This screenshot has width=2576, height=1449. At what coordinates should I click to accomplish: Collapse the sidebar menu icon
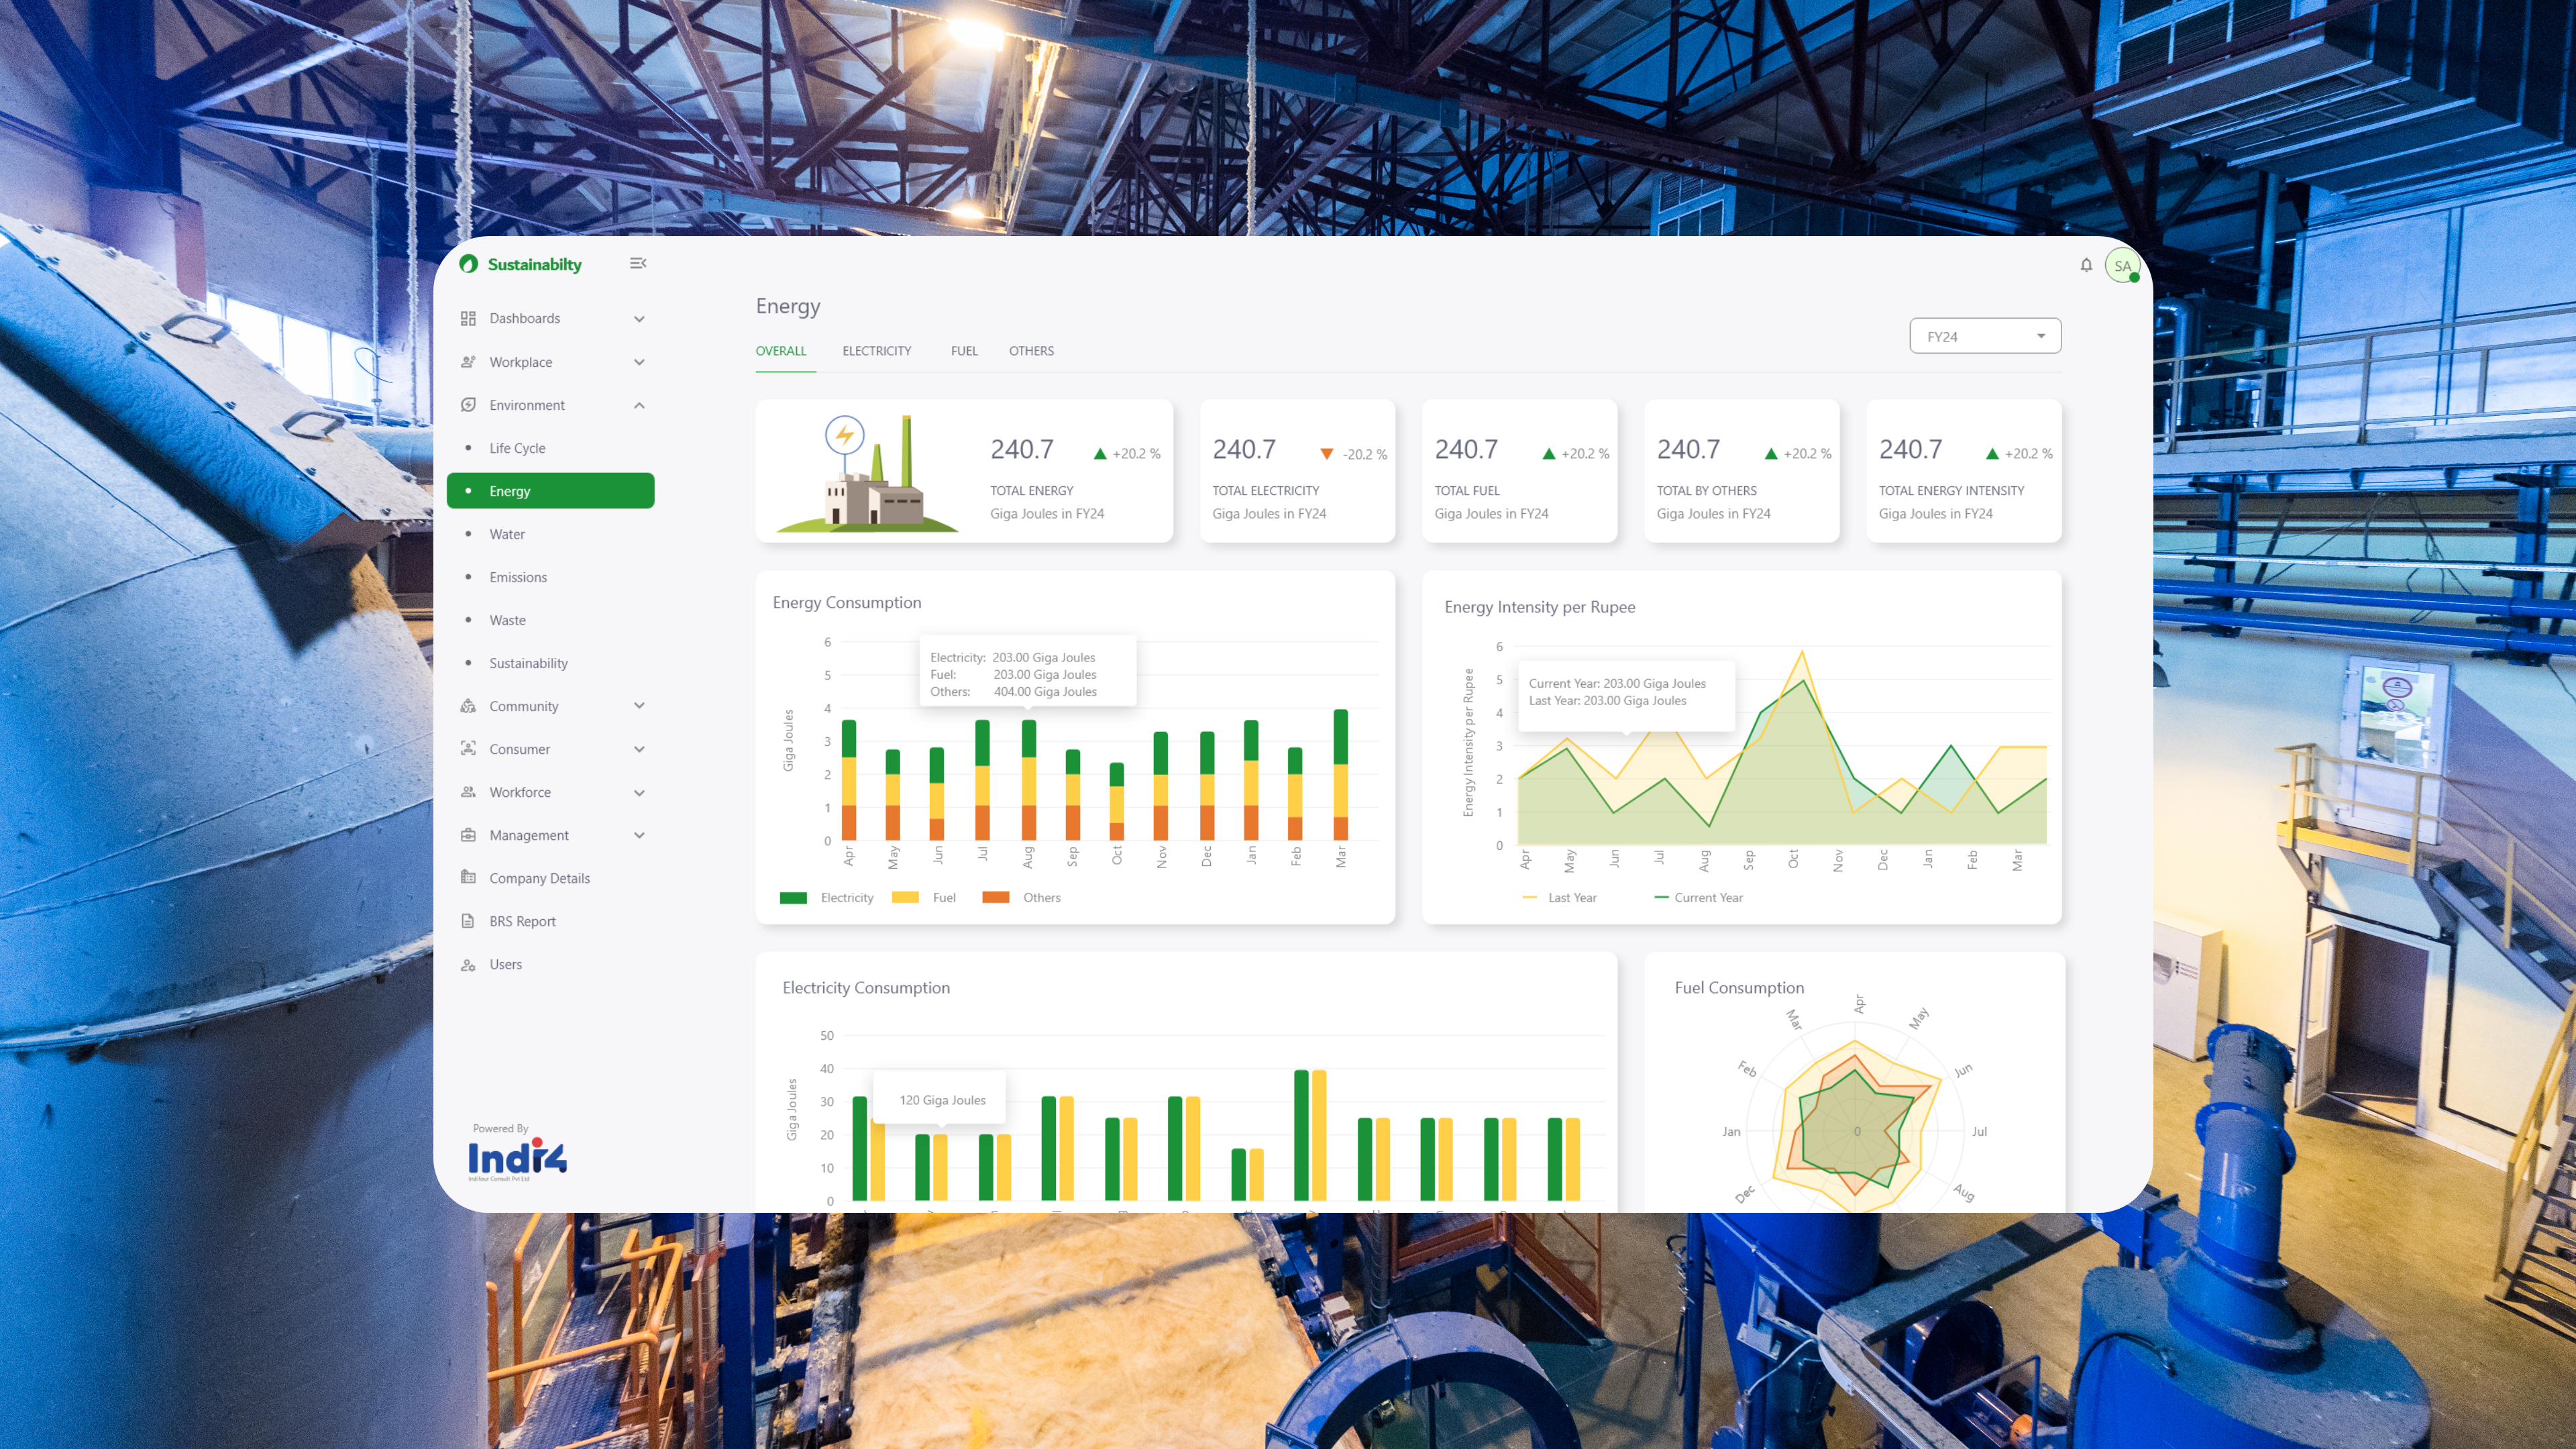click(x=638, y=263)
